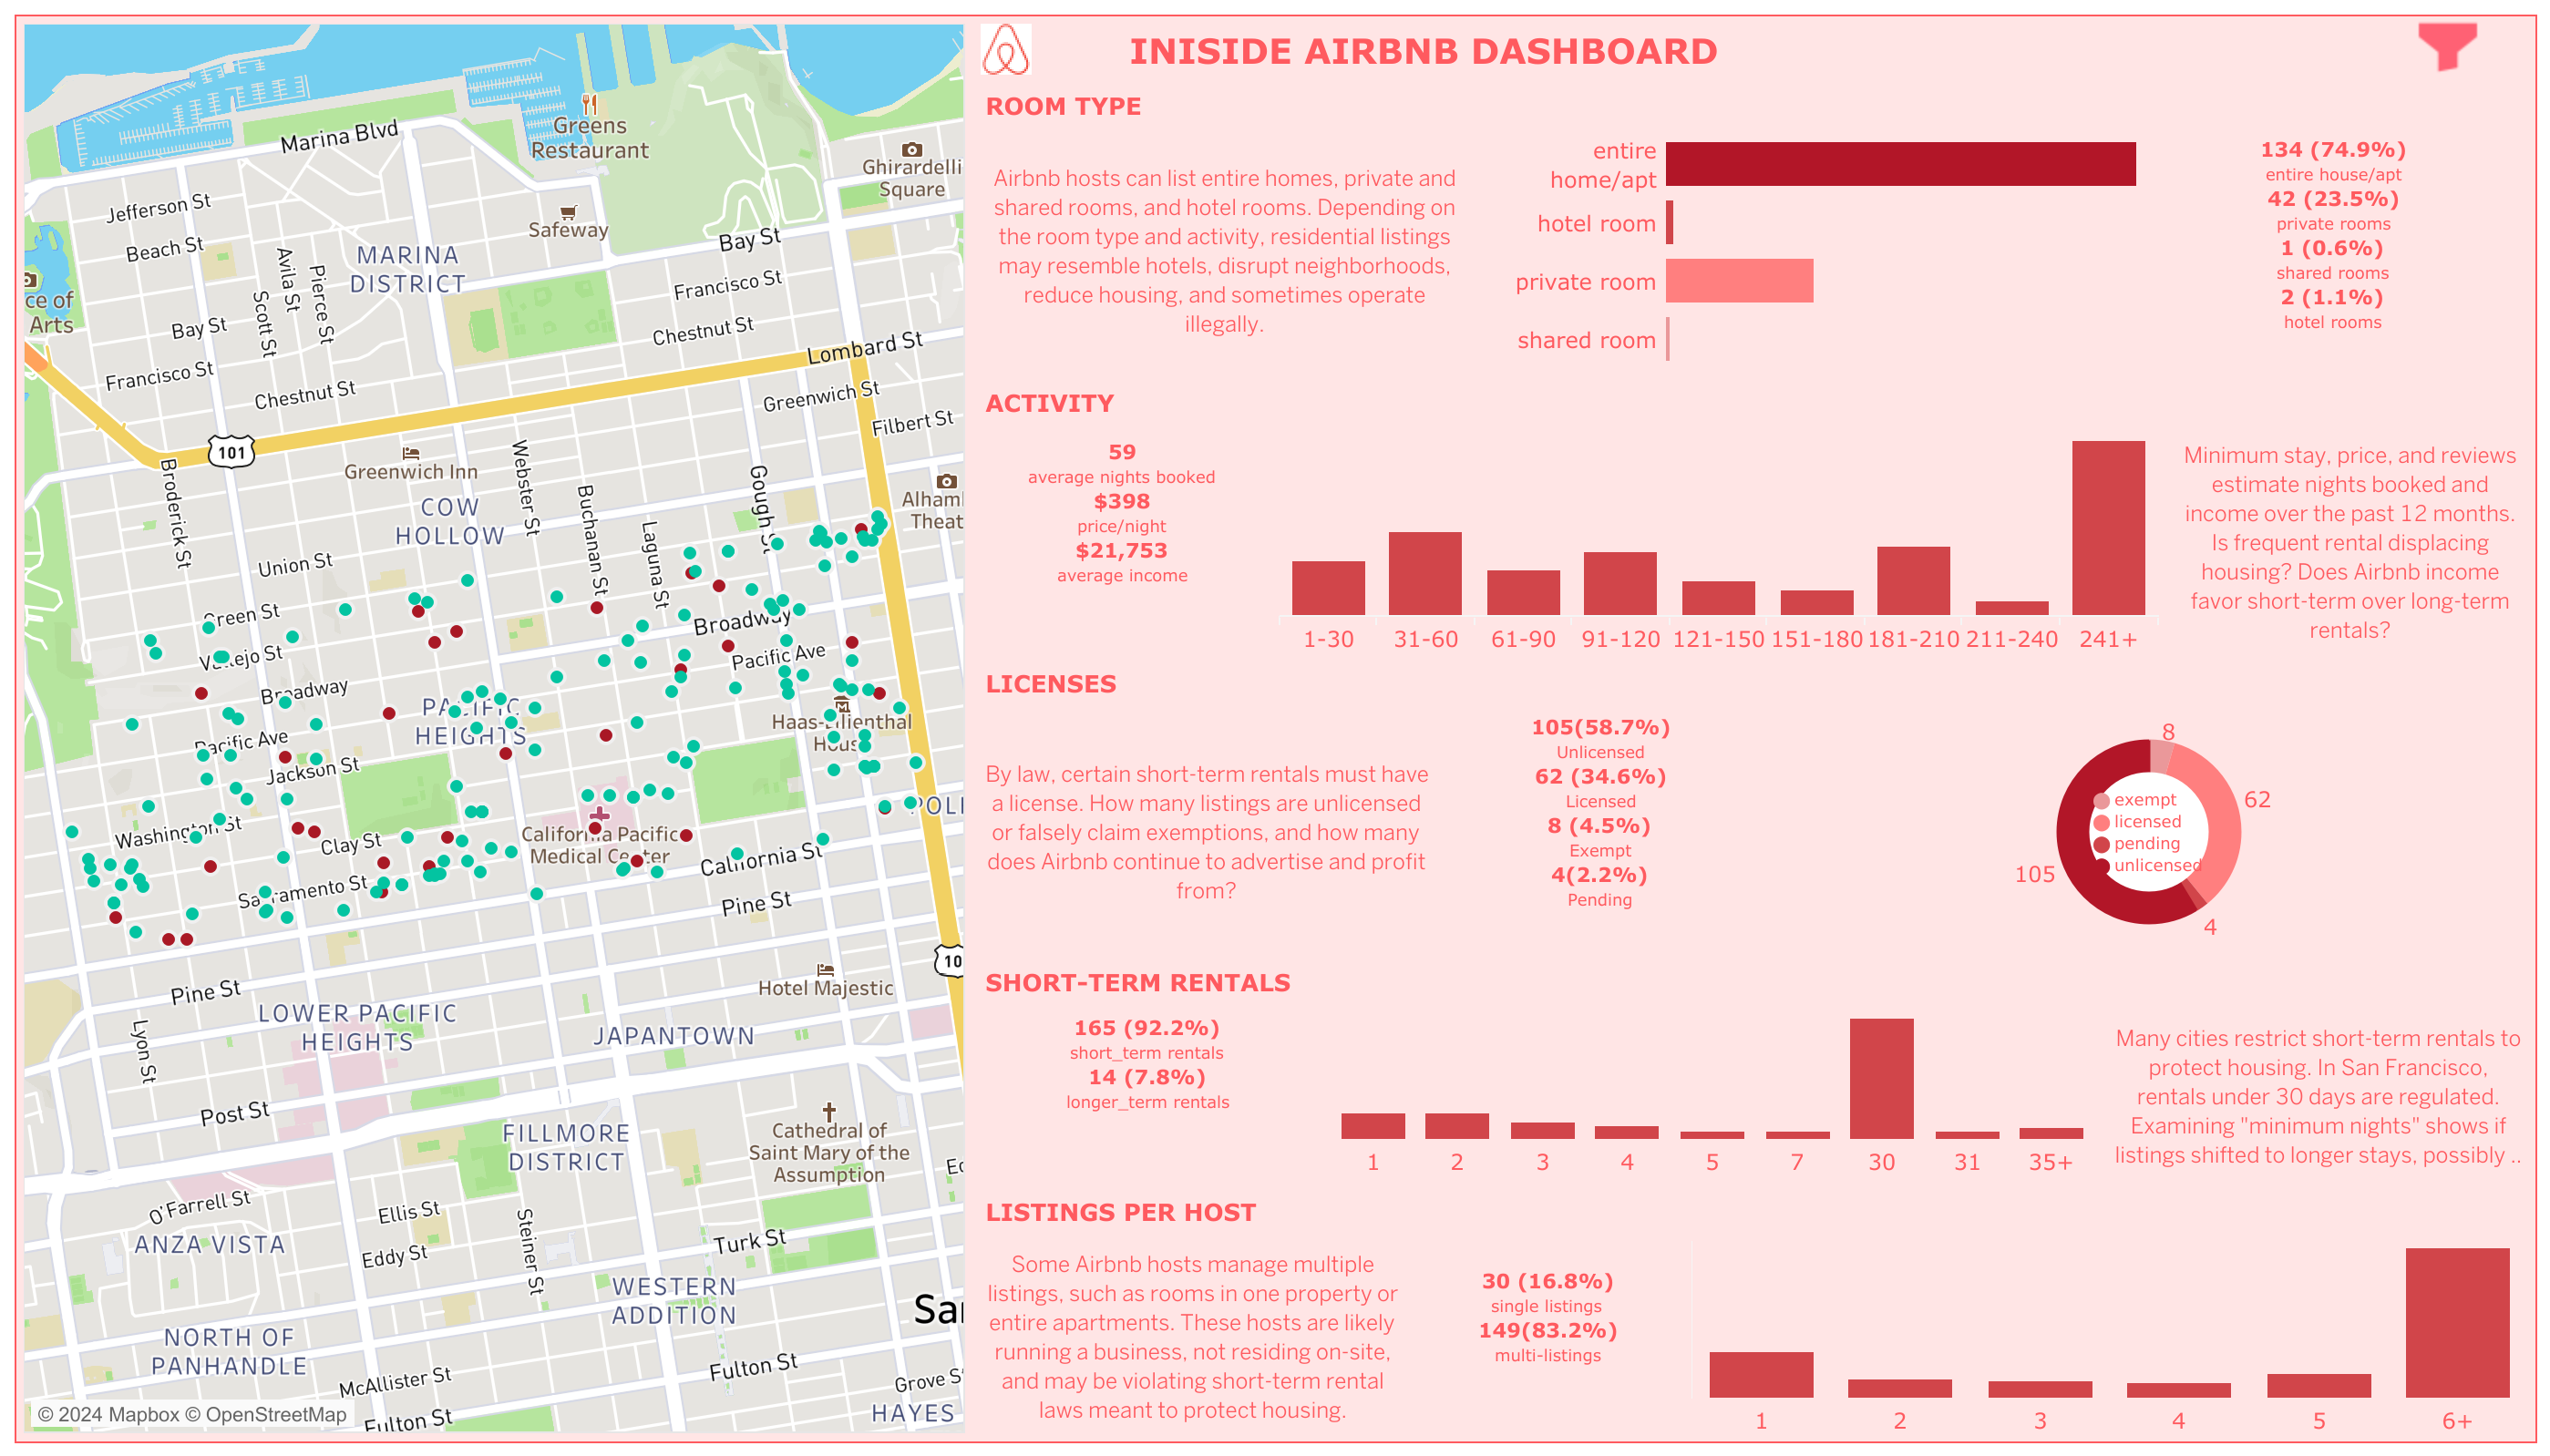Screen dimensions: 2550x1456
Task: Click the 1 minimum nights bar
Action: click(1372, 1126)
